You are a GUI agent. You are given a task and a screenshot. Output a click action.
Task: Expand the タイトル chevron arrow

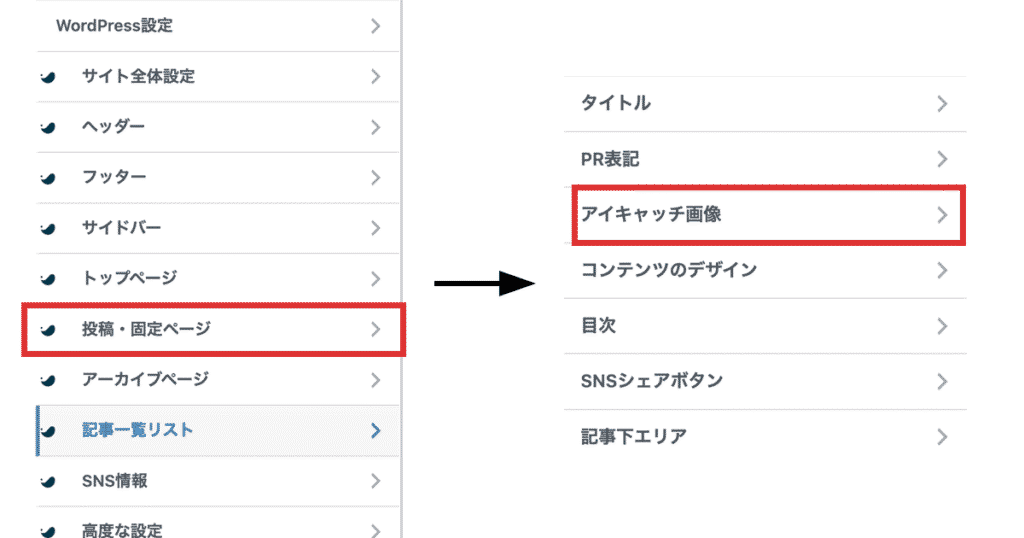941,103
